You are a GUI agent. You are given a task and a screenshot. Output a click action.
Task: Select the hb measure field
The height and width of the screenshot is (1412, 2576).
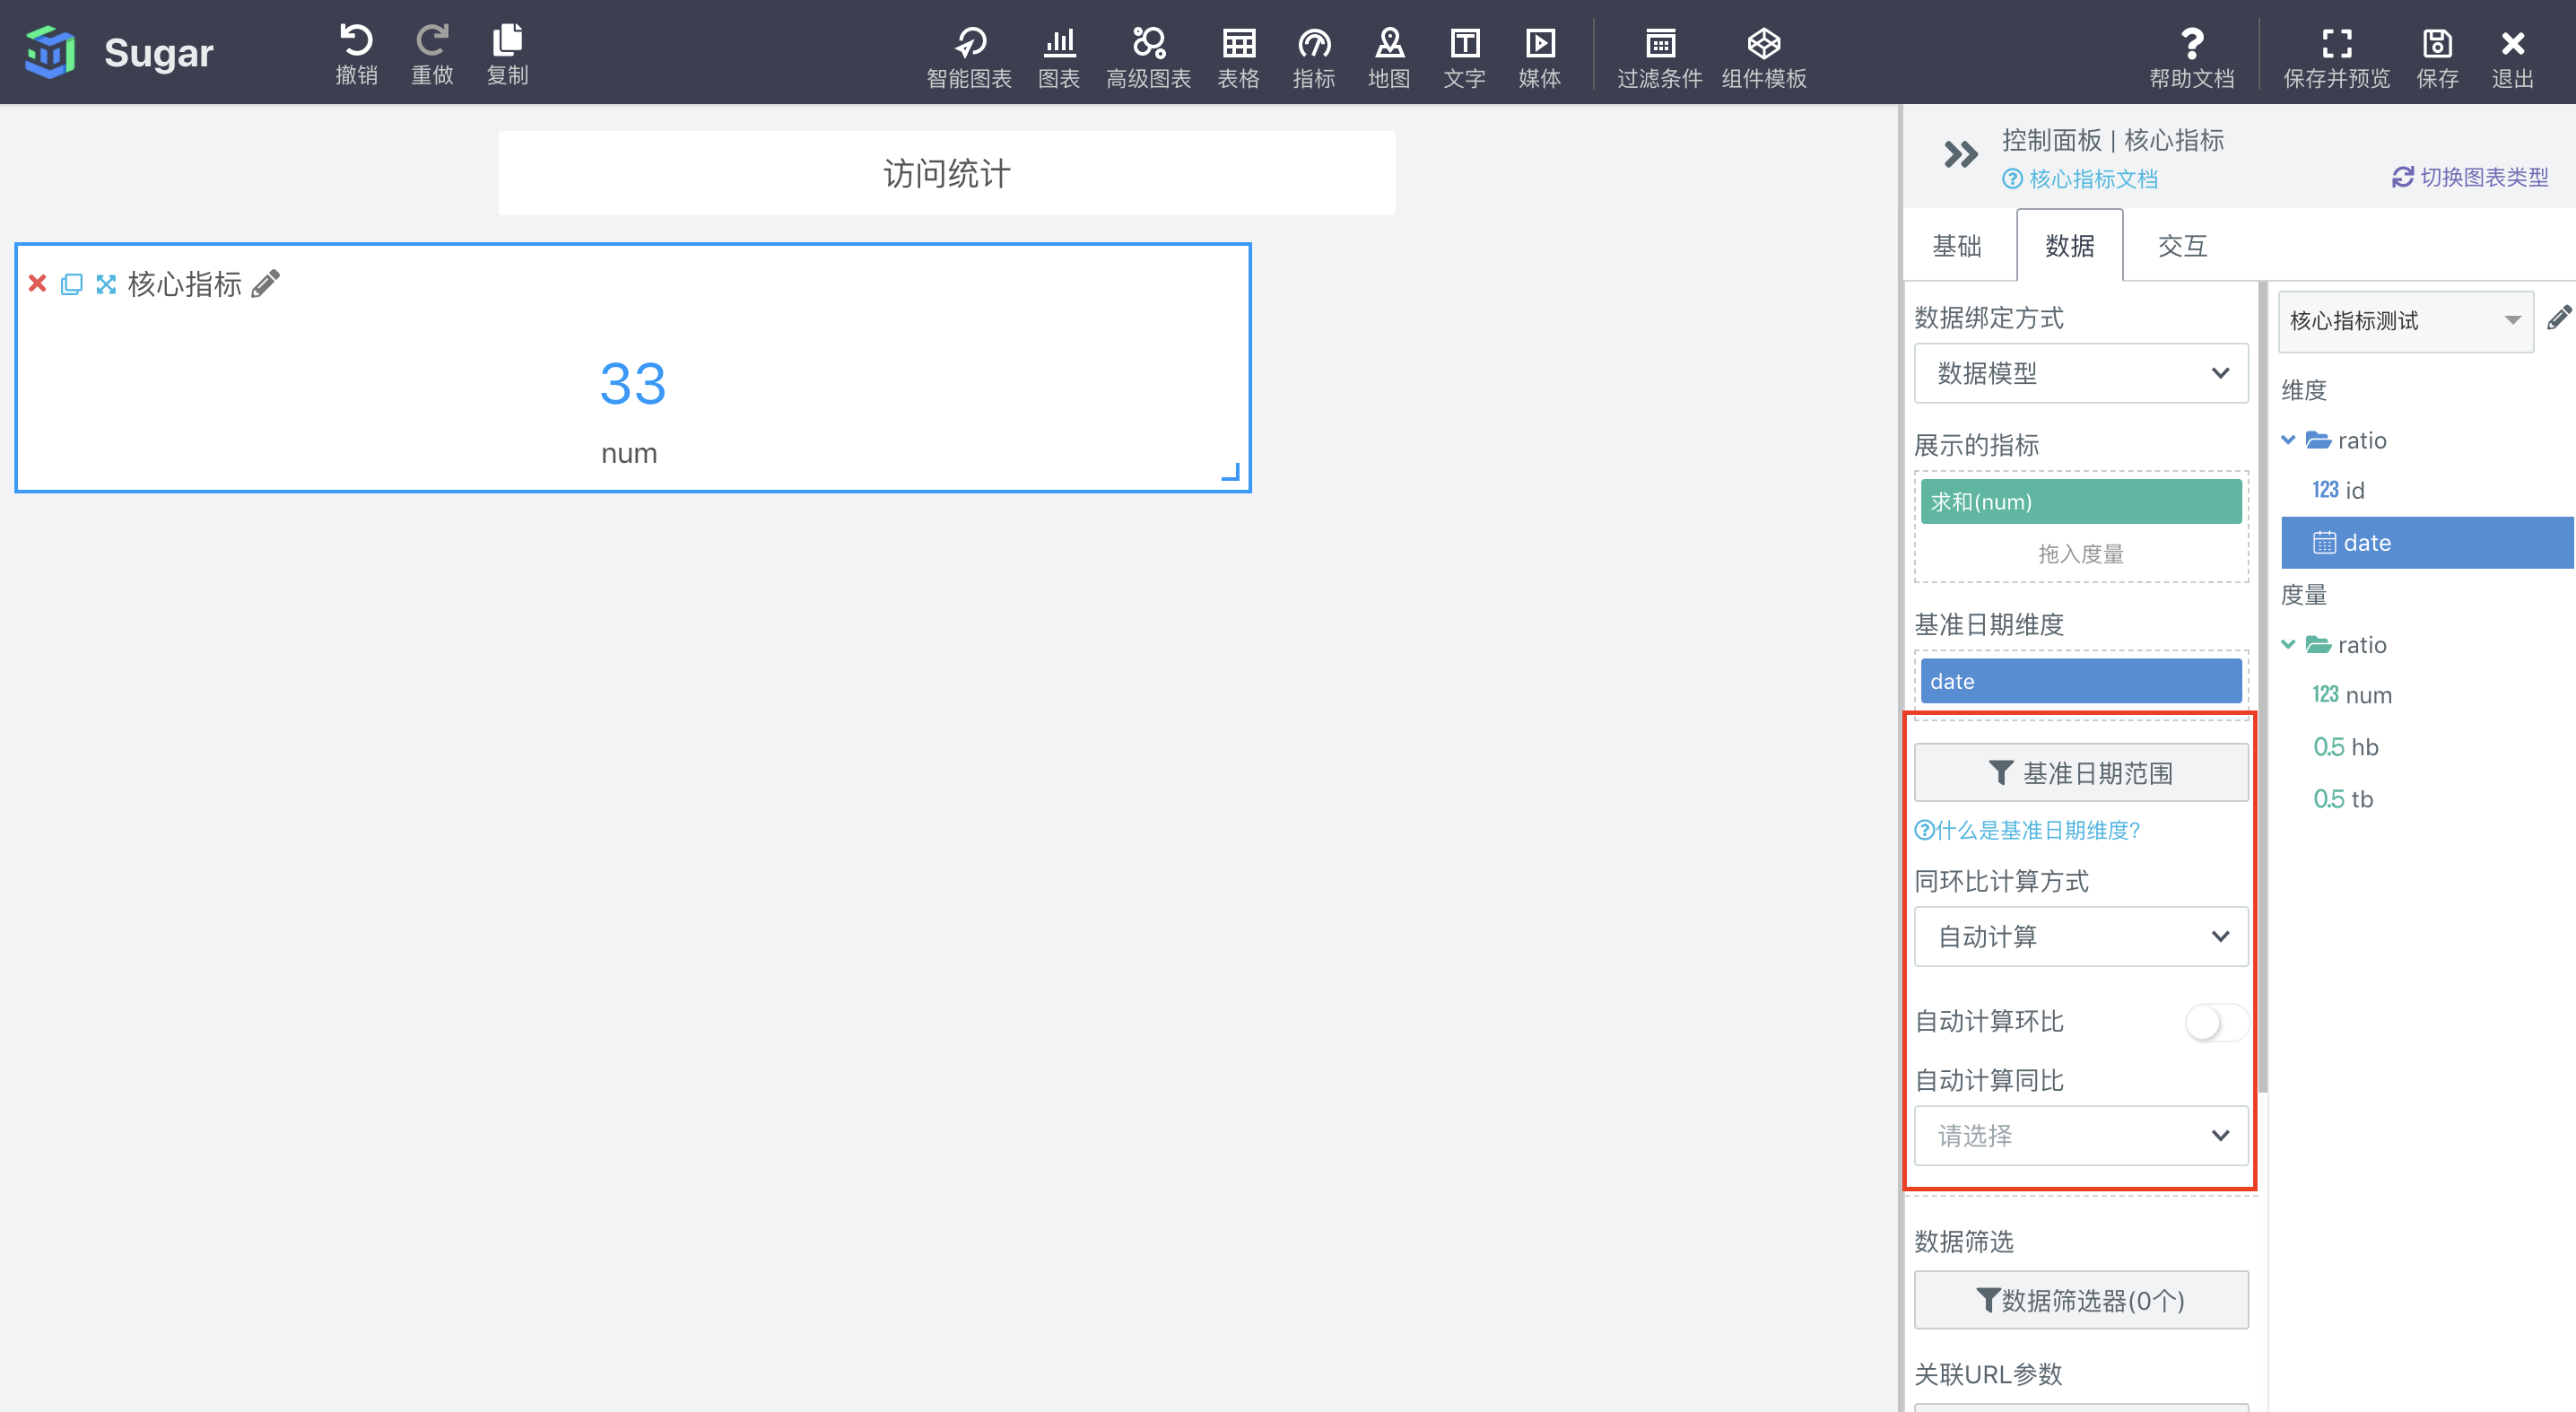tap(2345, 747)
